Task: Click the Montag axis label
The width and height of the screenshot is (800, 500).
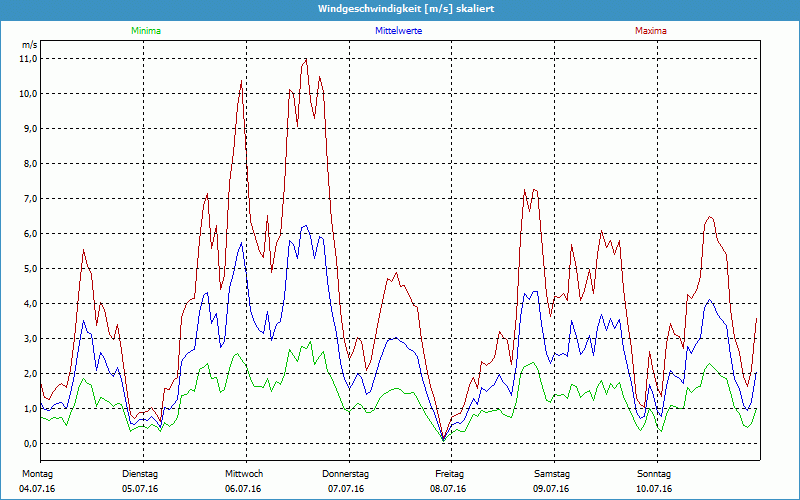Action: pos(37,474)
